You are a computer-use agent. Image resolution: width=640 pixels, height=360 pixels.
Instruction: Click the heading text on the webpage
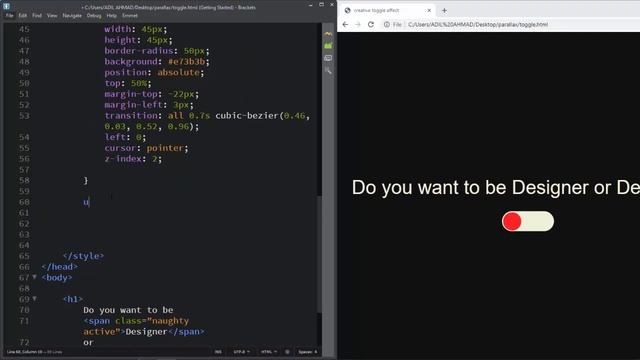(x=496, y=188)
